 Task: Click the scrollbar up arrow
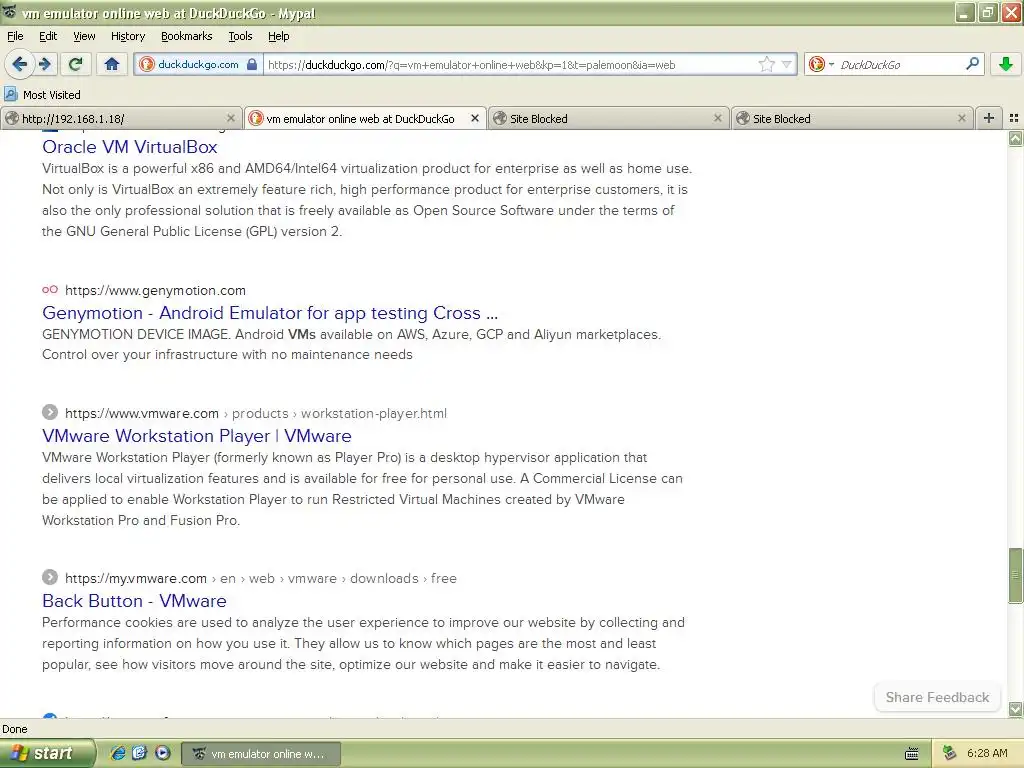1015,138
